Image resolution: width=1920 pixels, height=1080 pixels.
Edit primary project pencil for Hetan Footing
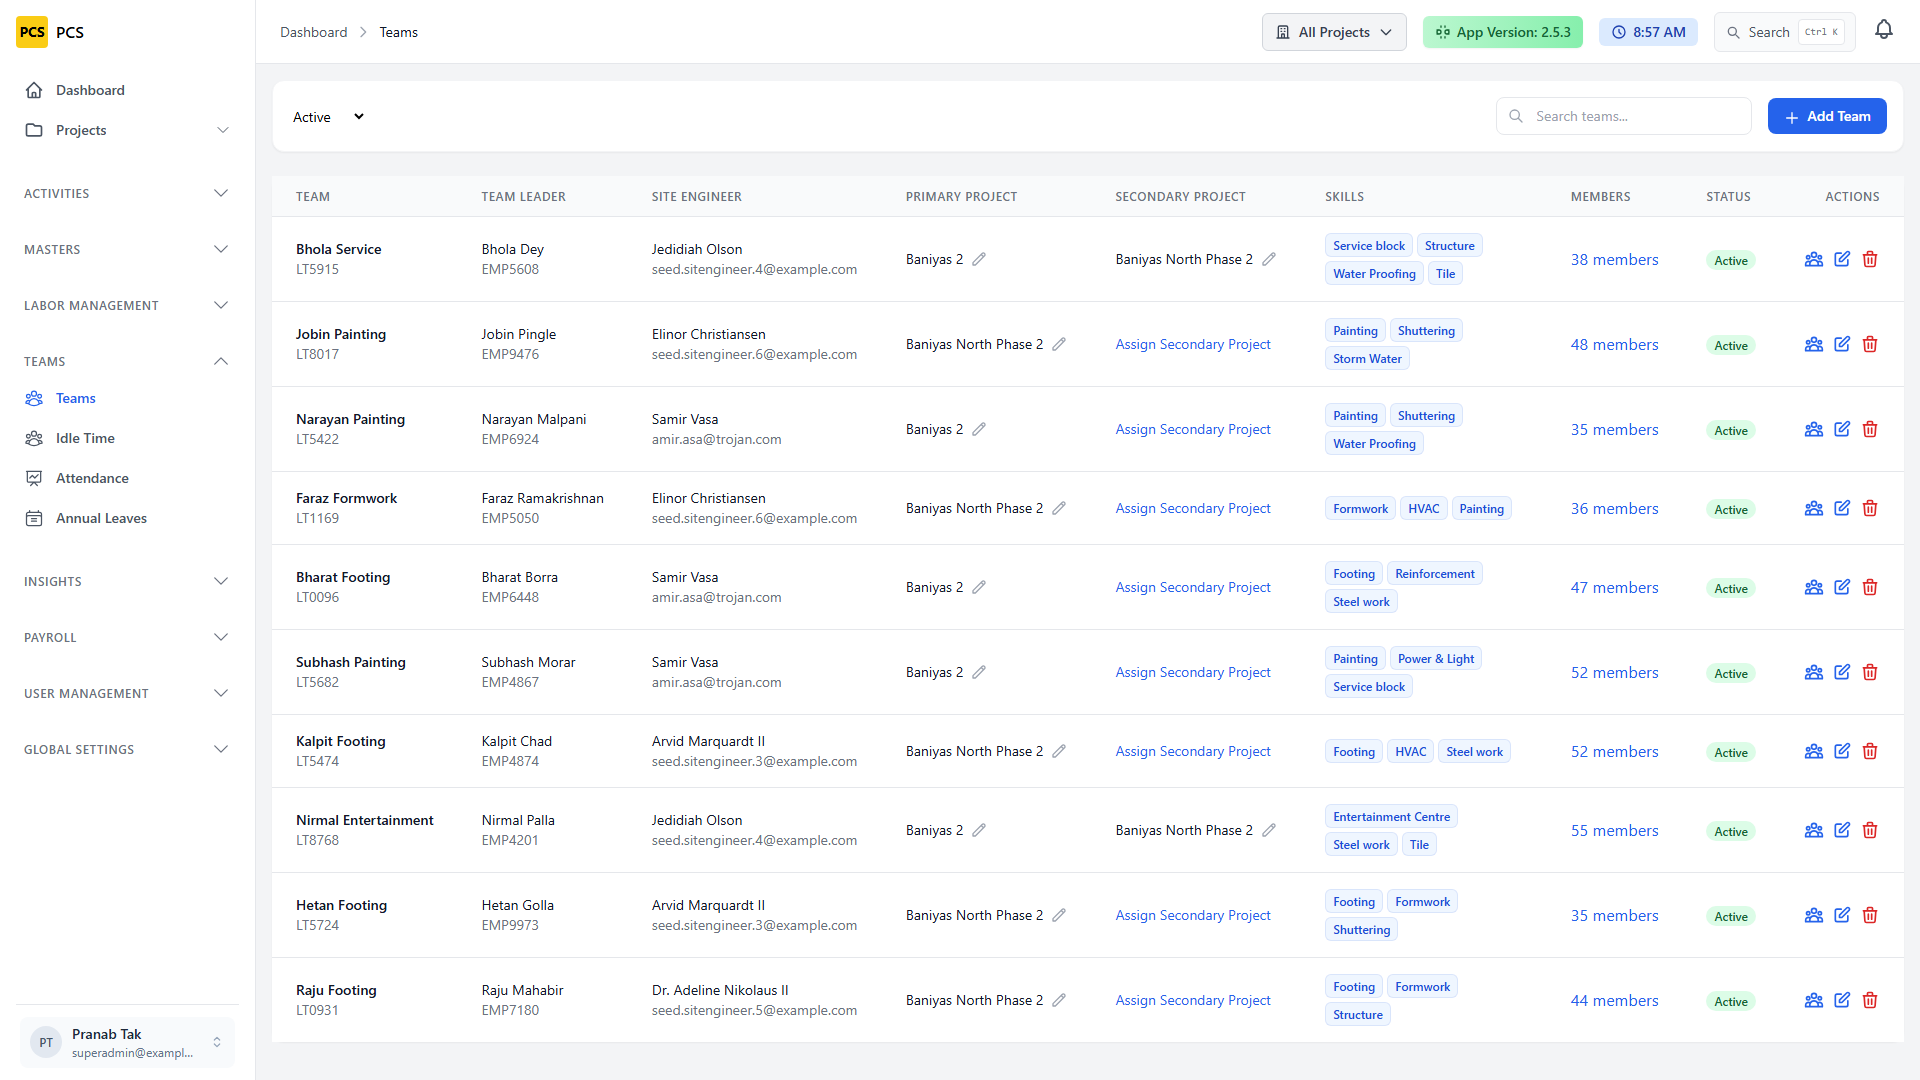(x=1059, y=915)
